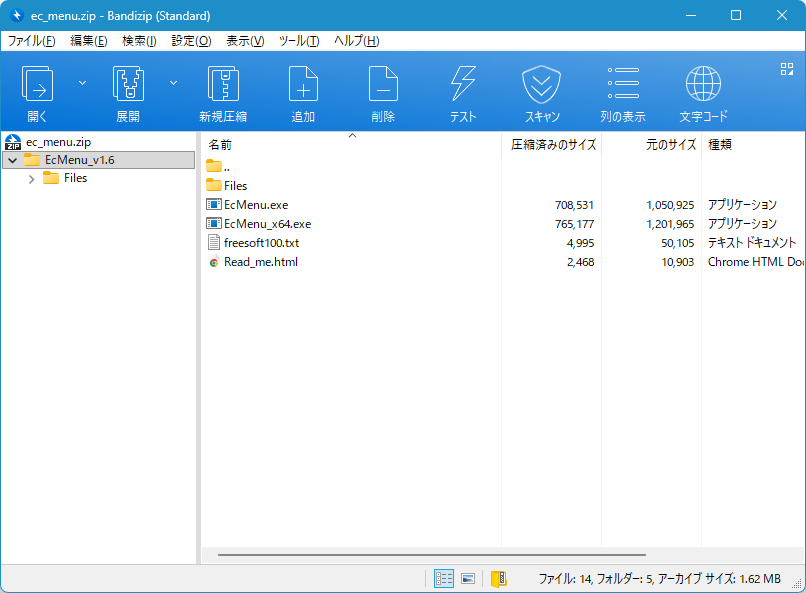Click the Delete (削除) file icon

point(383,84)
